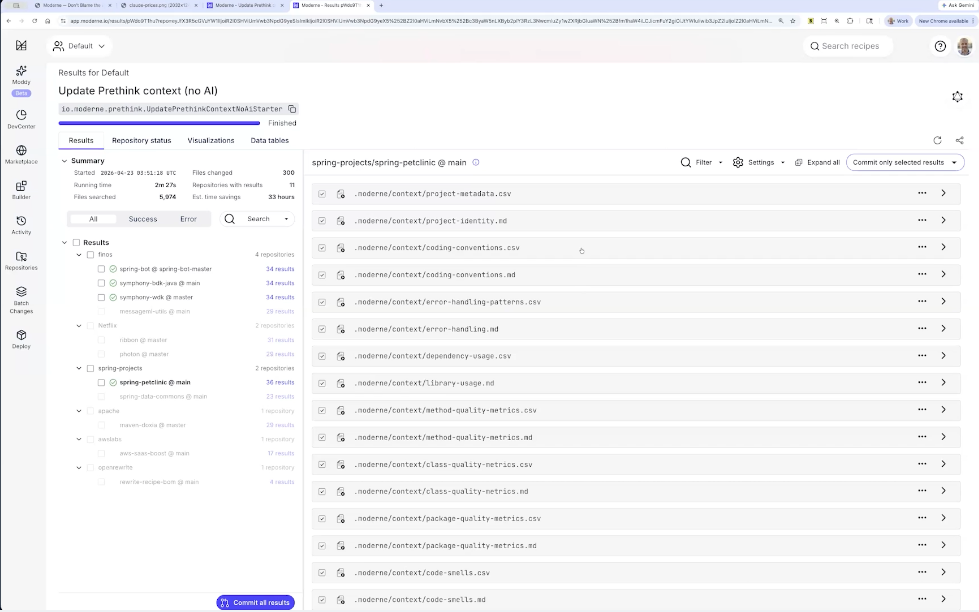This screenshot has height=612, width=979.
Task: Filter results by Success
Action: 142,219
